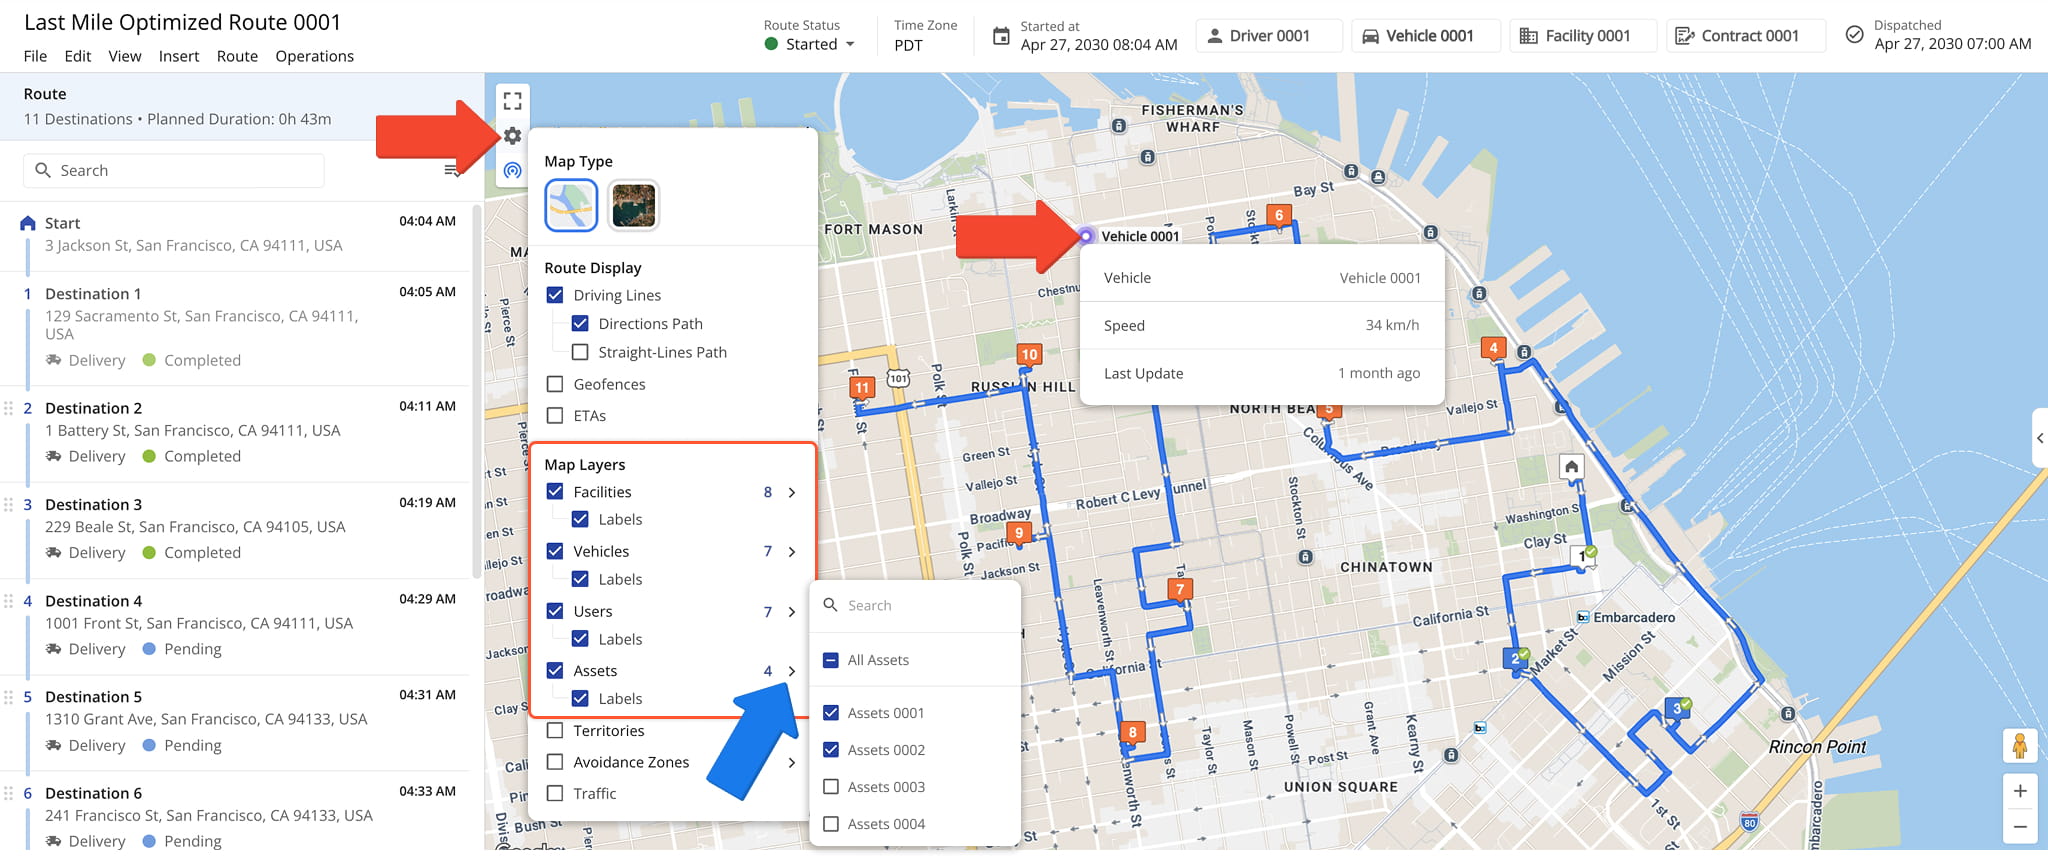Viewport: 2048px width, 858px height.
Task: Click the Start home icon in route list
Action: coord(28,223)
